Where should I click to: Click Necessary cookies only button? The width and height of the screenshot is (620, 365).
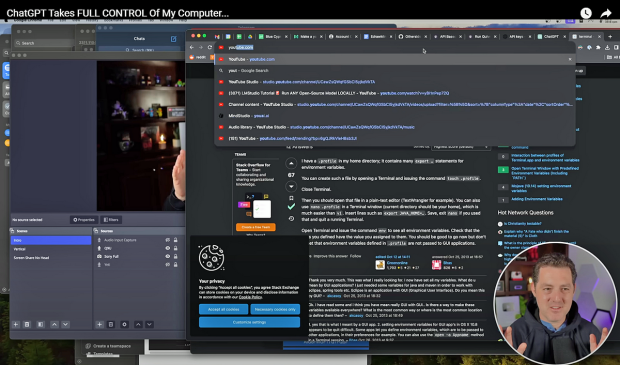275,309
